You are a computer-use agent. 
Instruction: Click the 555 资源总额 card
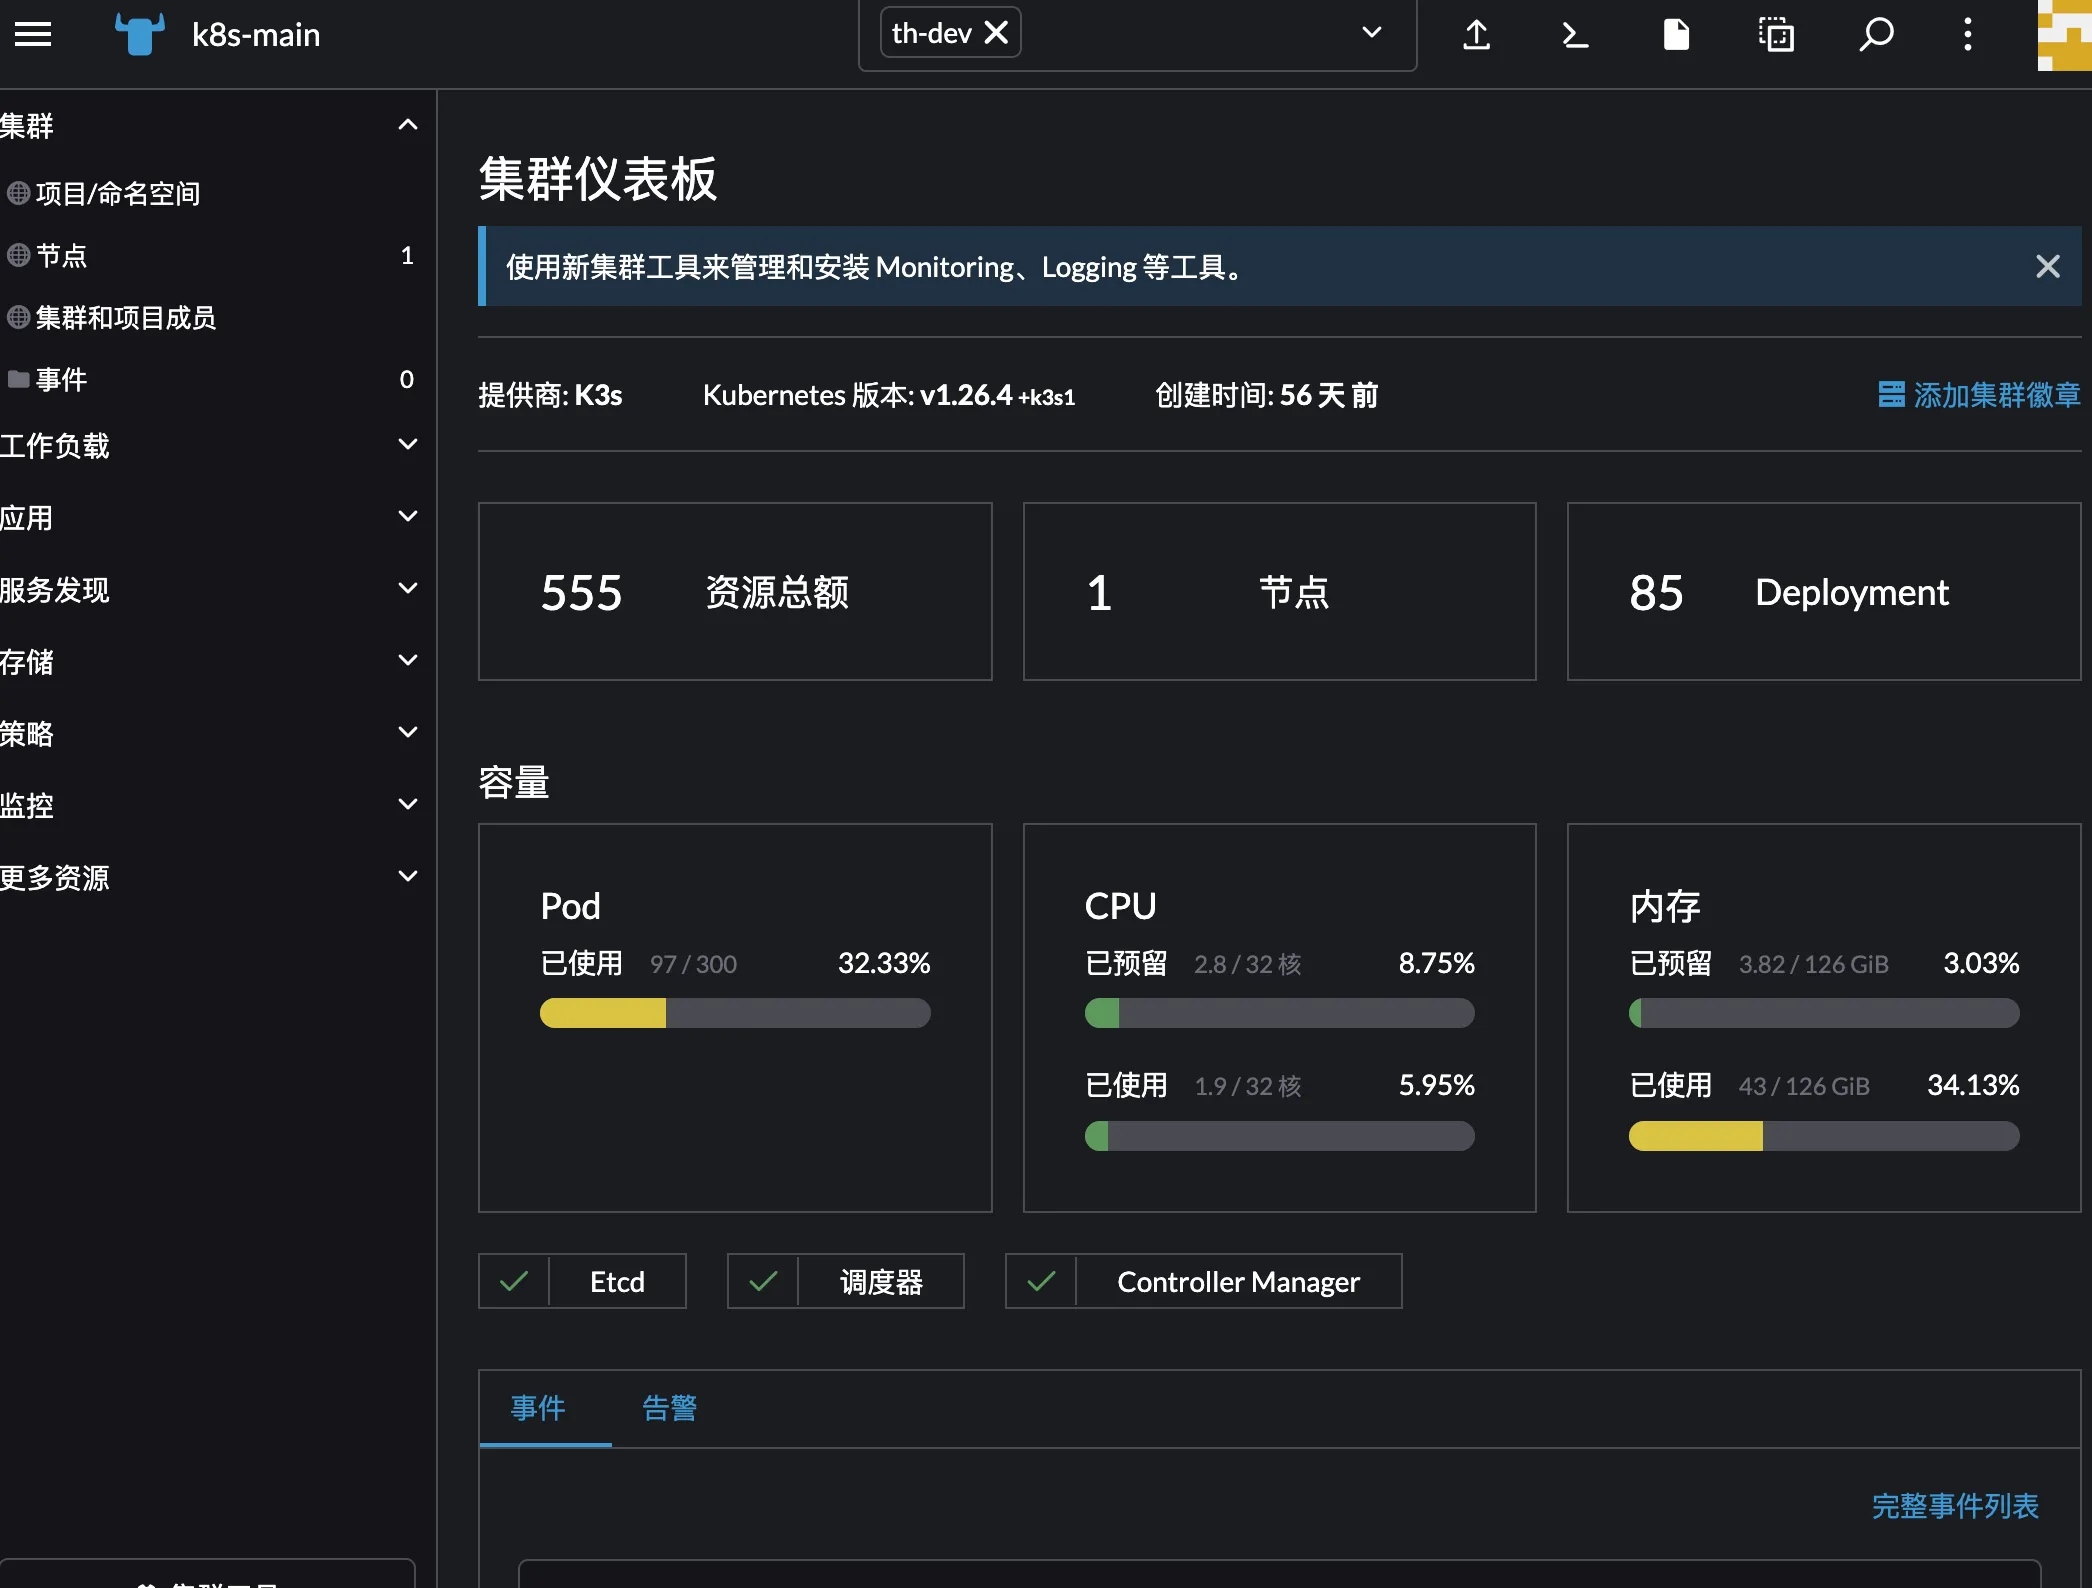coord(735,592)
